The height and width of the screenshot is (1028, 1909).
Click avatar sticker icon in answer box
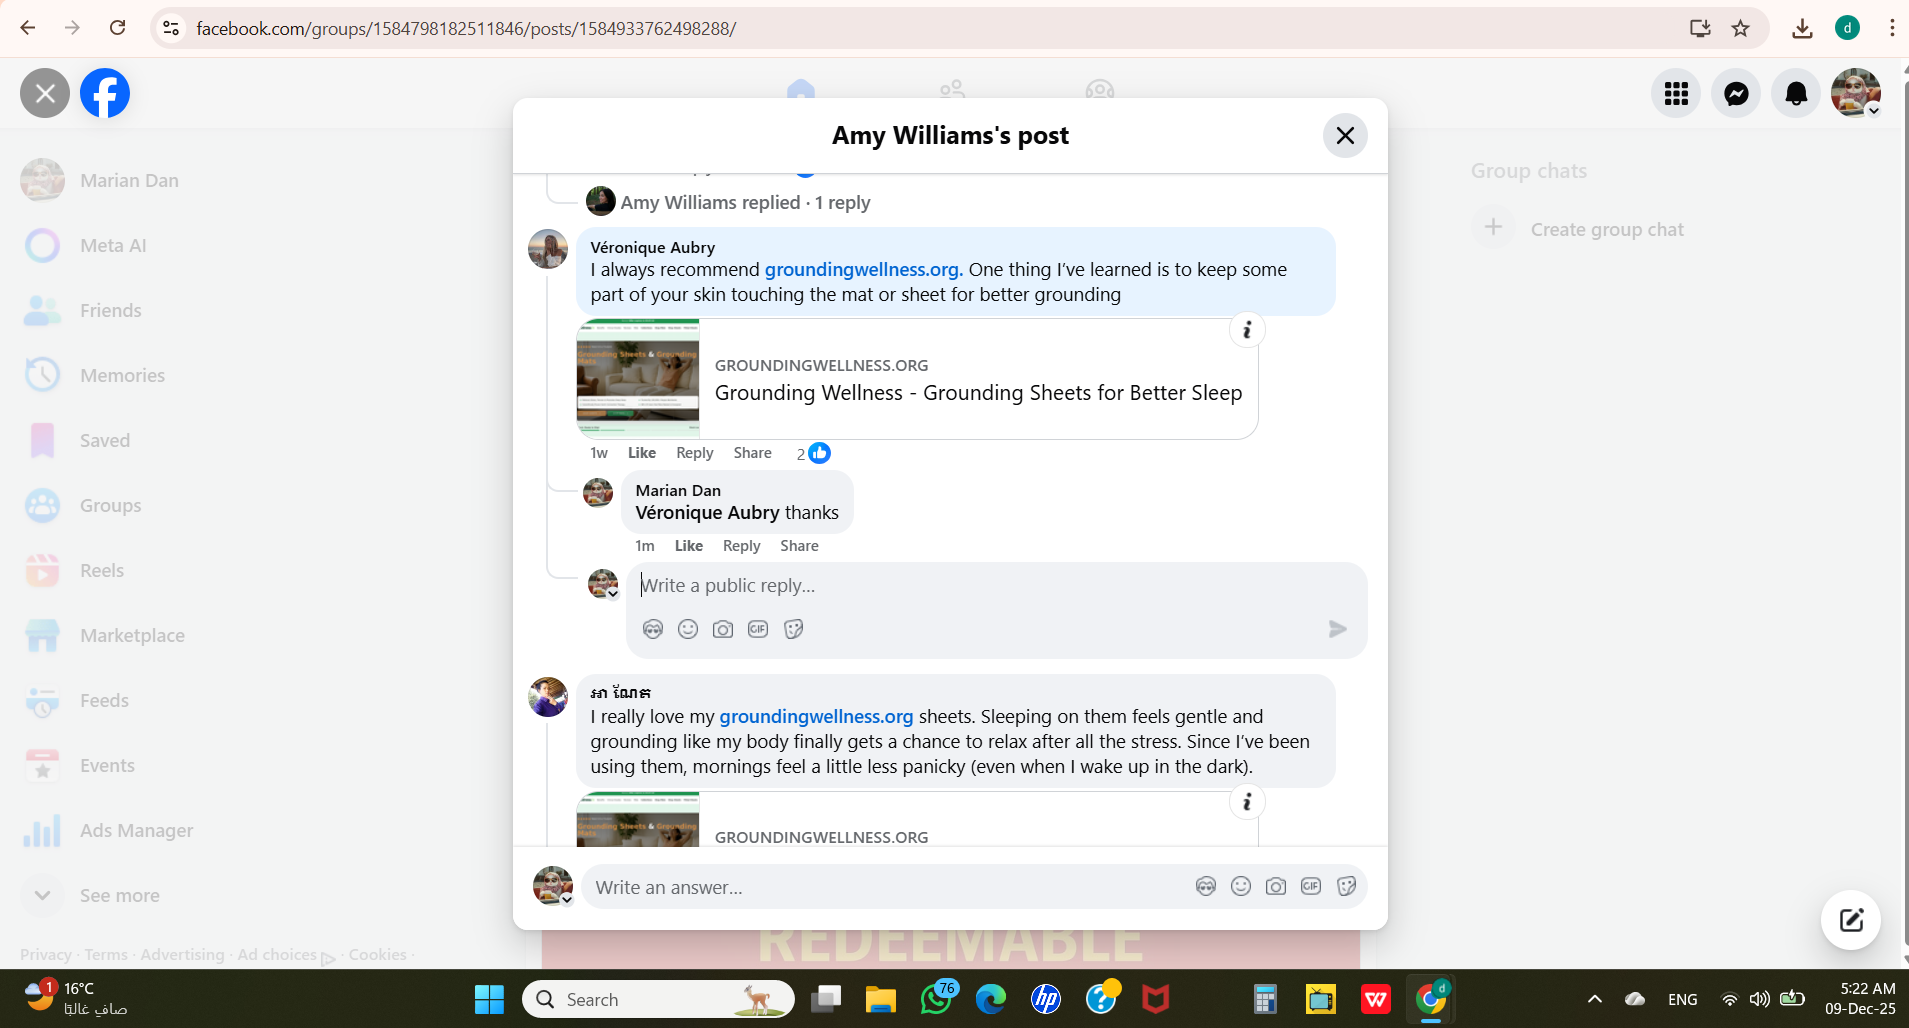point(1206,886)
